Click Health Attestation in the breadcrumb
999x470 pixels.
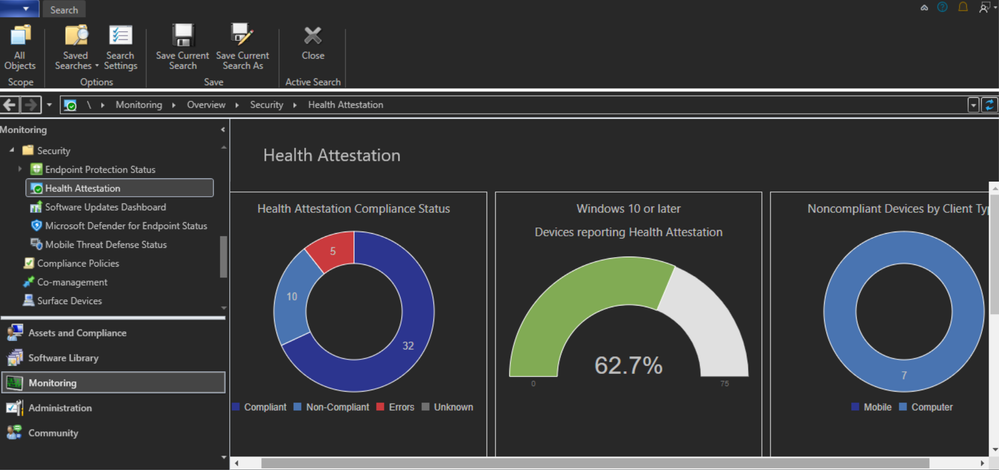pos(346,105)
